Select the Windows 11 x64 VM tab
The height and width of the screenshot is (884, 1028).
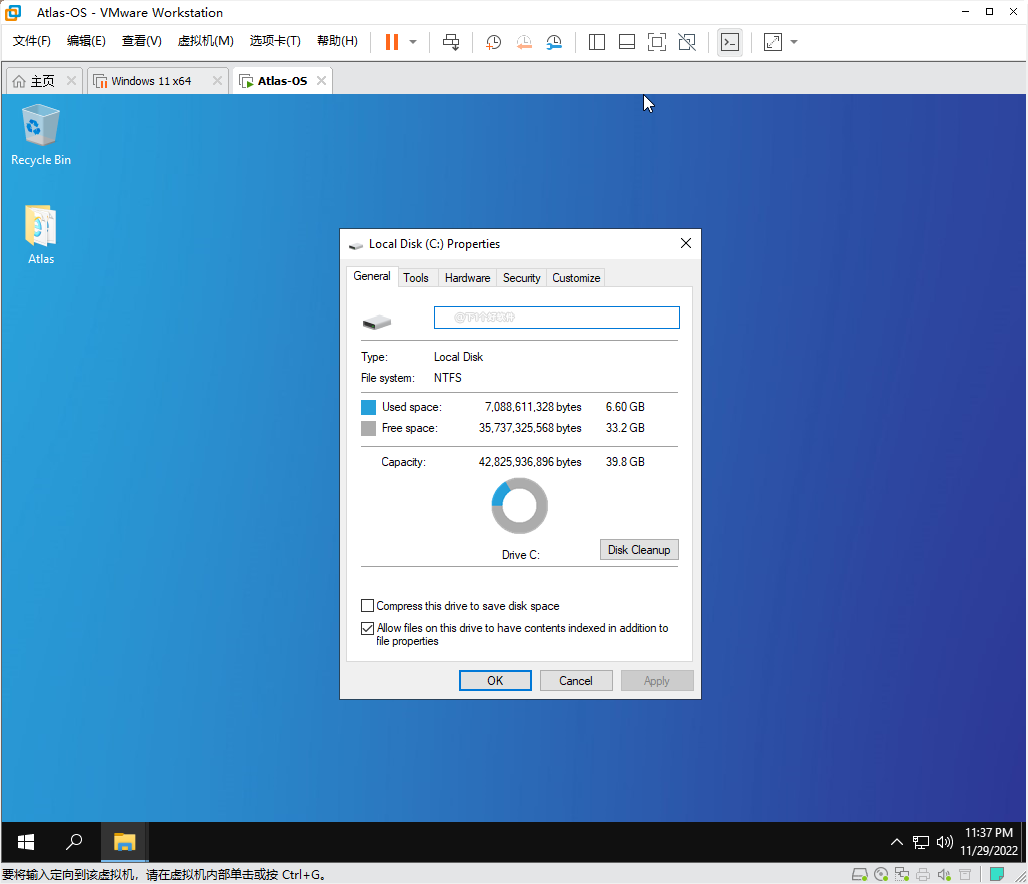151,81
